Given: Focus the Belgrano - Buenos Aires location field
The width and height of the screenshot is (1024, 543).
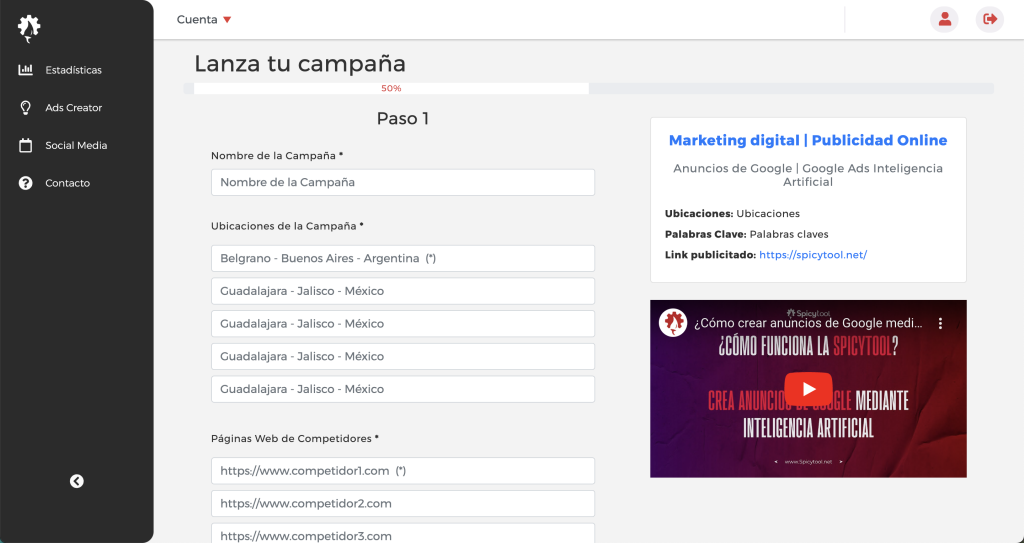Looking at the screenshot, I should tap(403, 258).
